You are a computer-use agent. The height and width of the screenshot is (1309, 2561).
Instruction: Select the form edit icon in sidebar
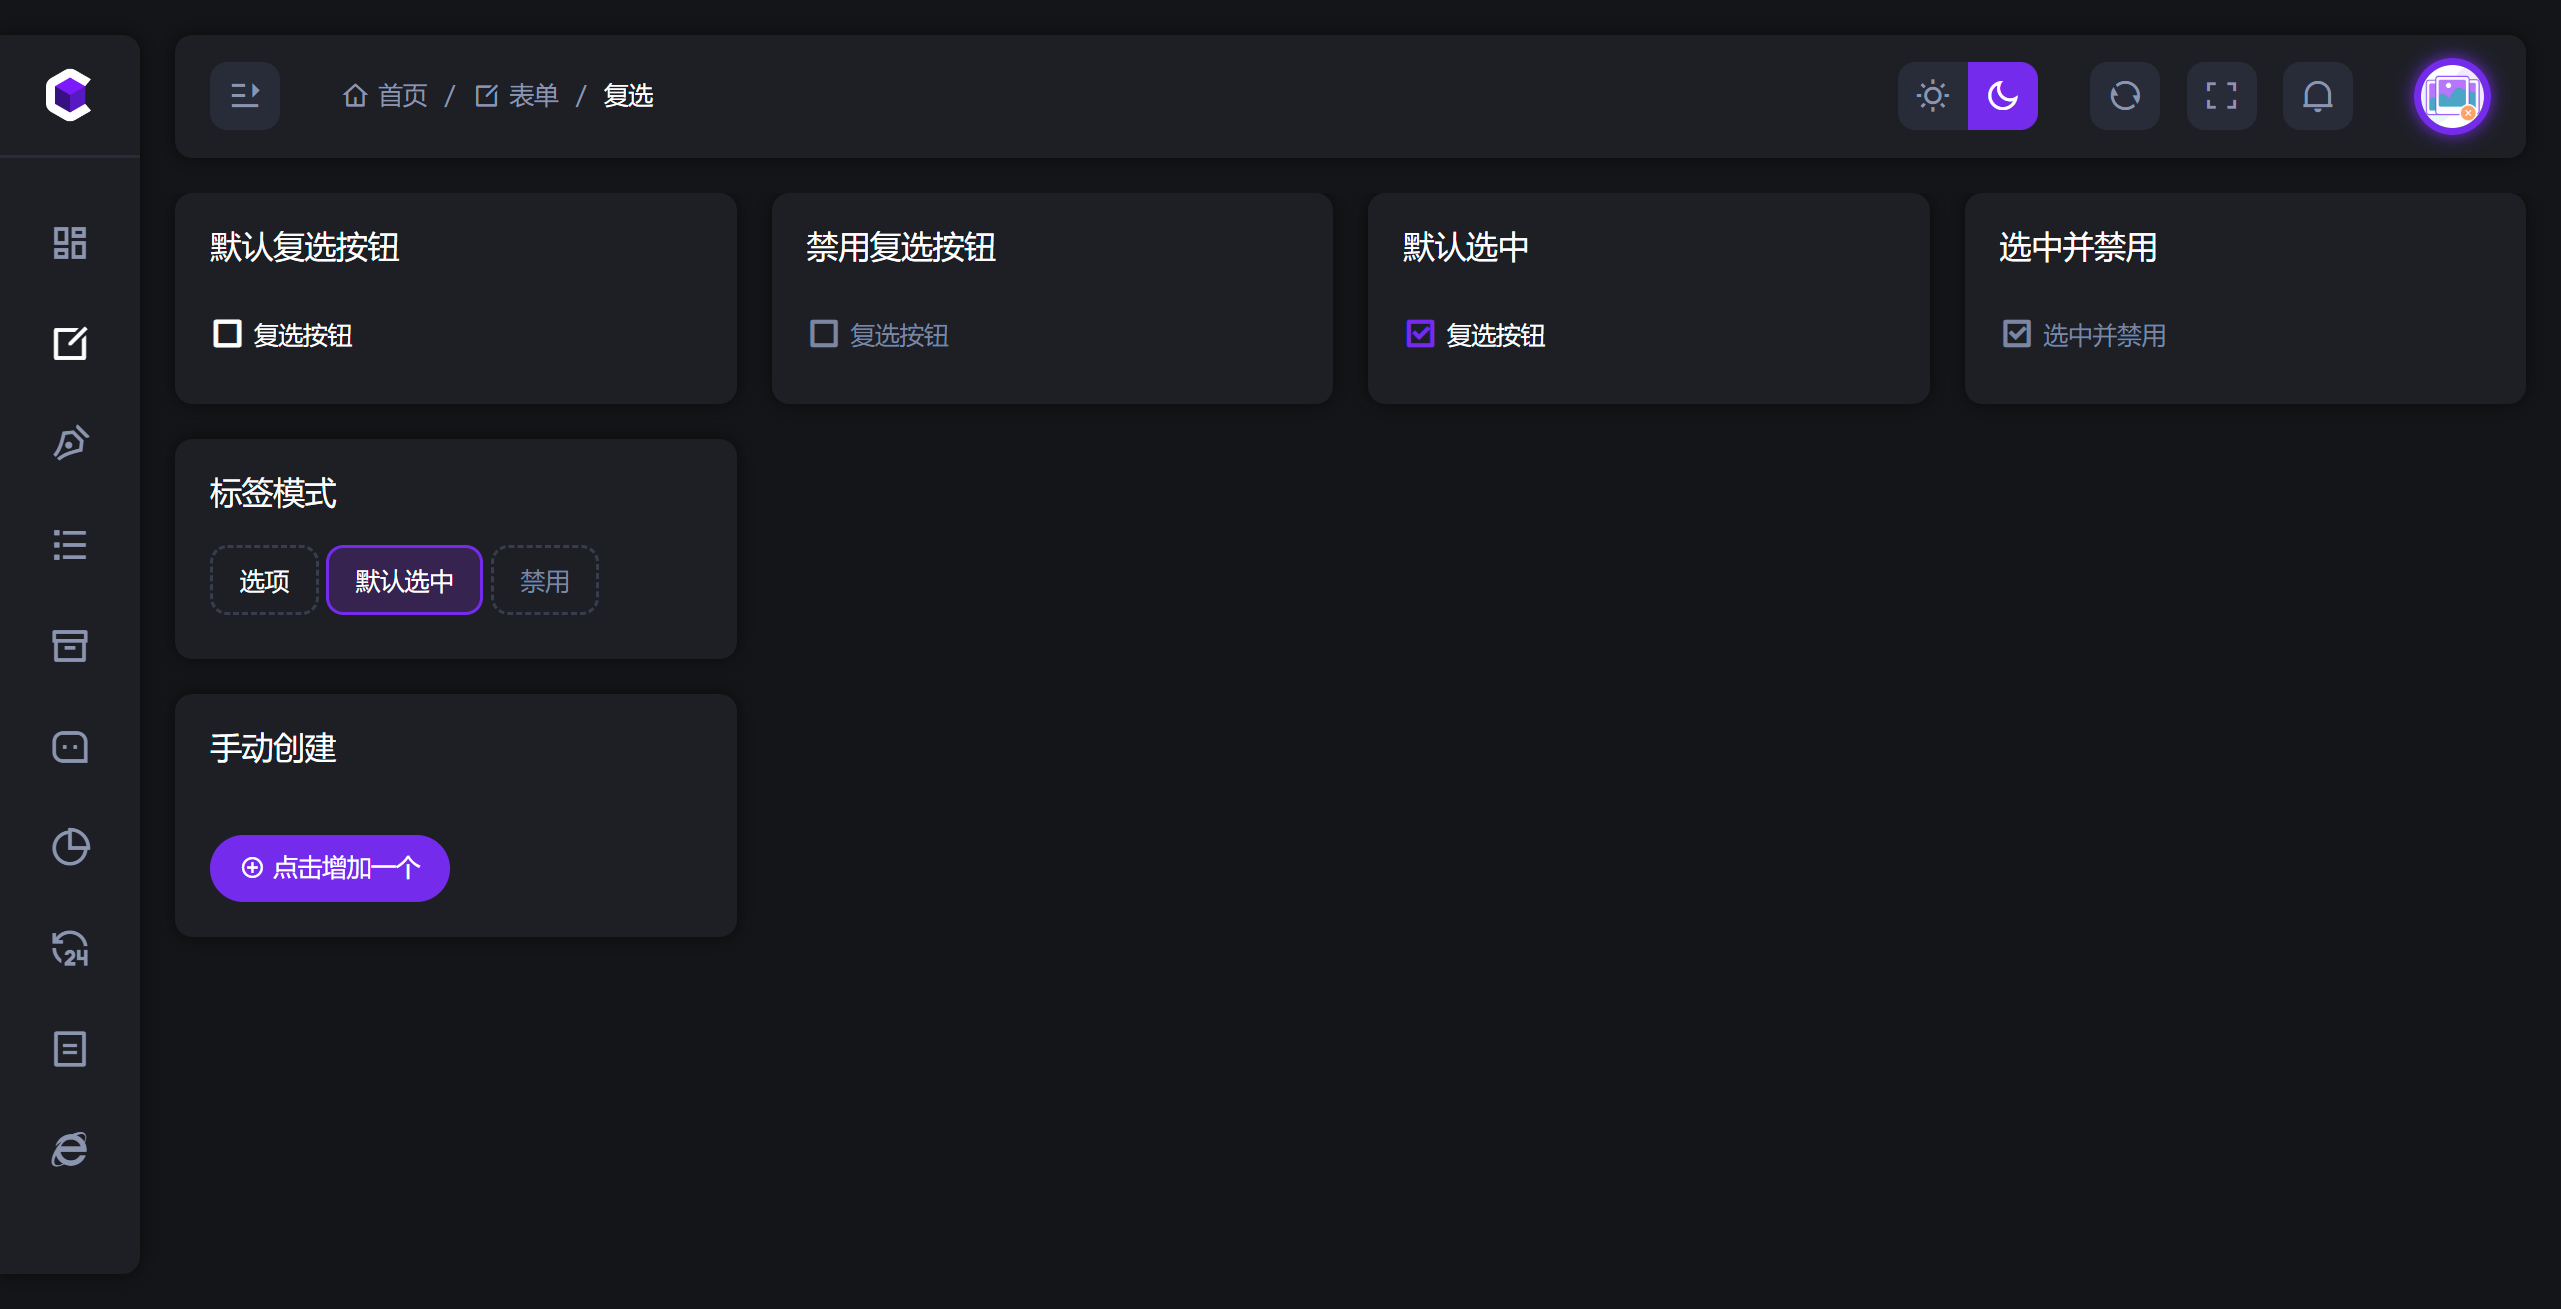[x=70, y=343]
